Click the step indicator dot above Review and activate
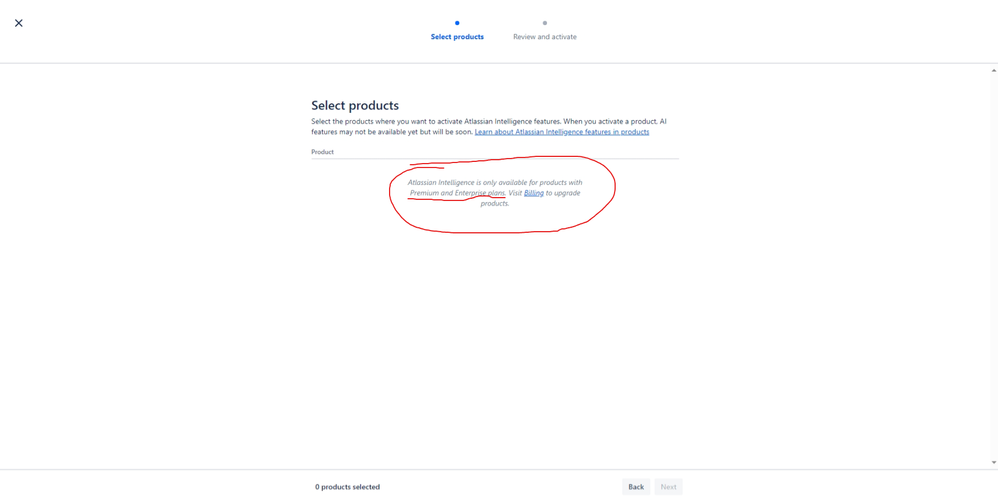Screen dimensions: 998x503 pyautogui.click(x=545, y=23)
